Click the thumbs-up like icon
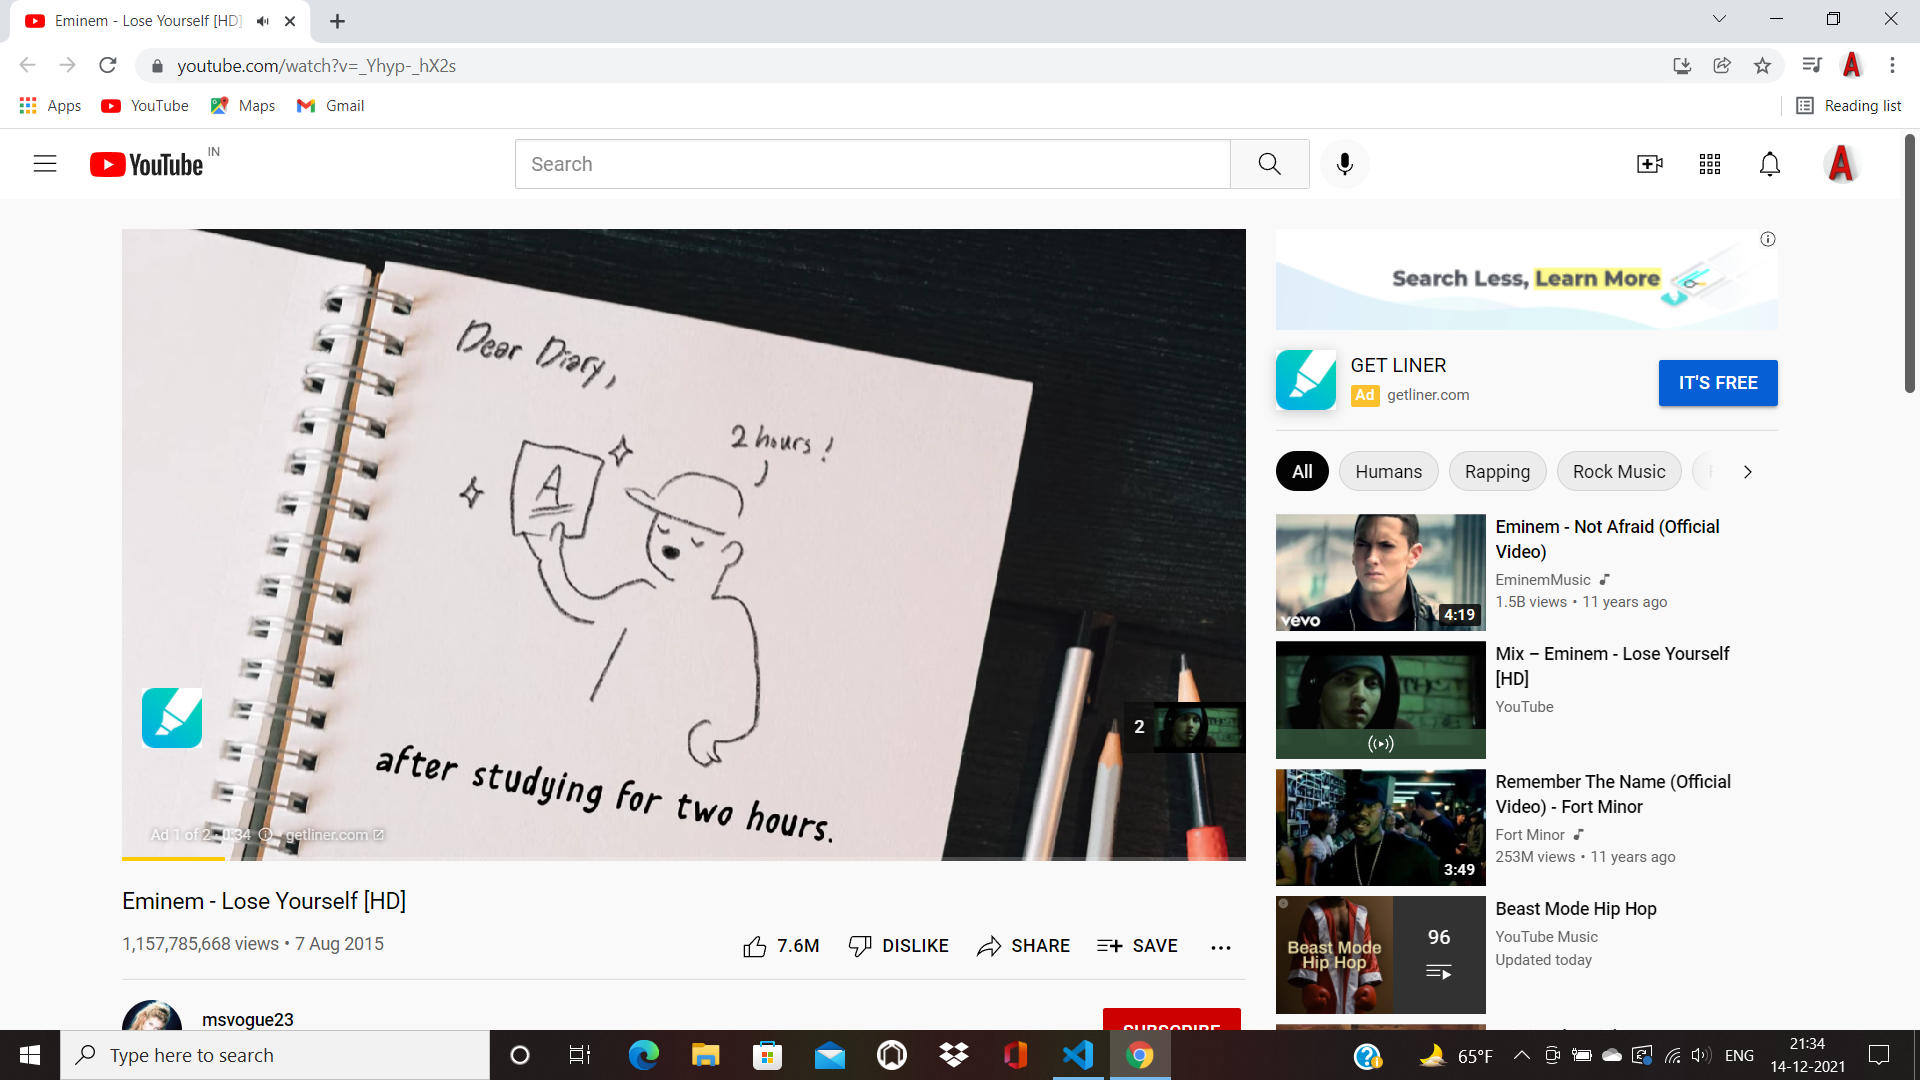The image size is (1920, 1080). [x=755, y=946]
